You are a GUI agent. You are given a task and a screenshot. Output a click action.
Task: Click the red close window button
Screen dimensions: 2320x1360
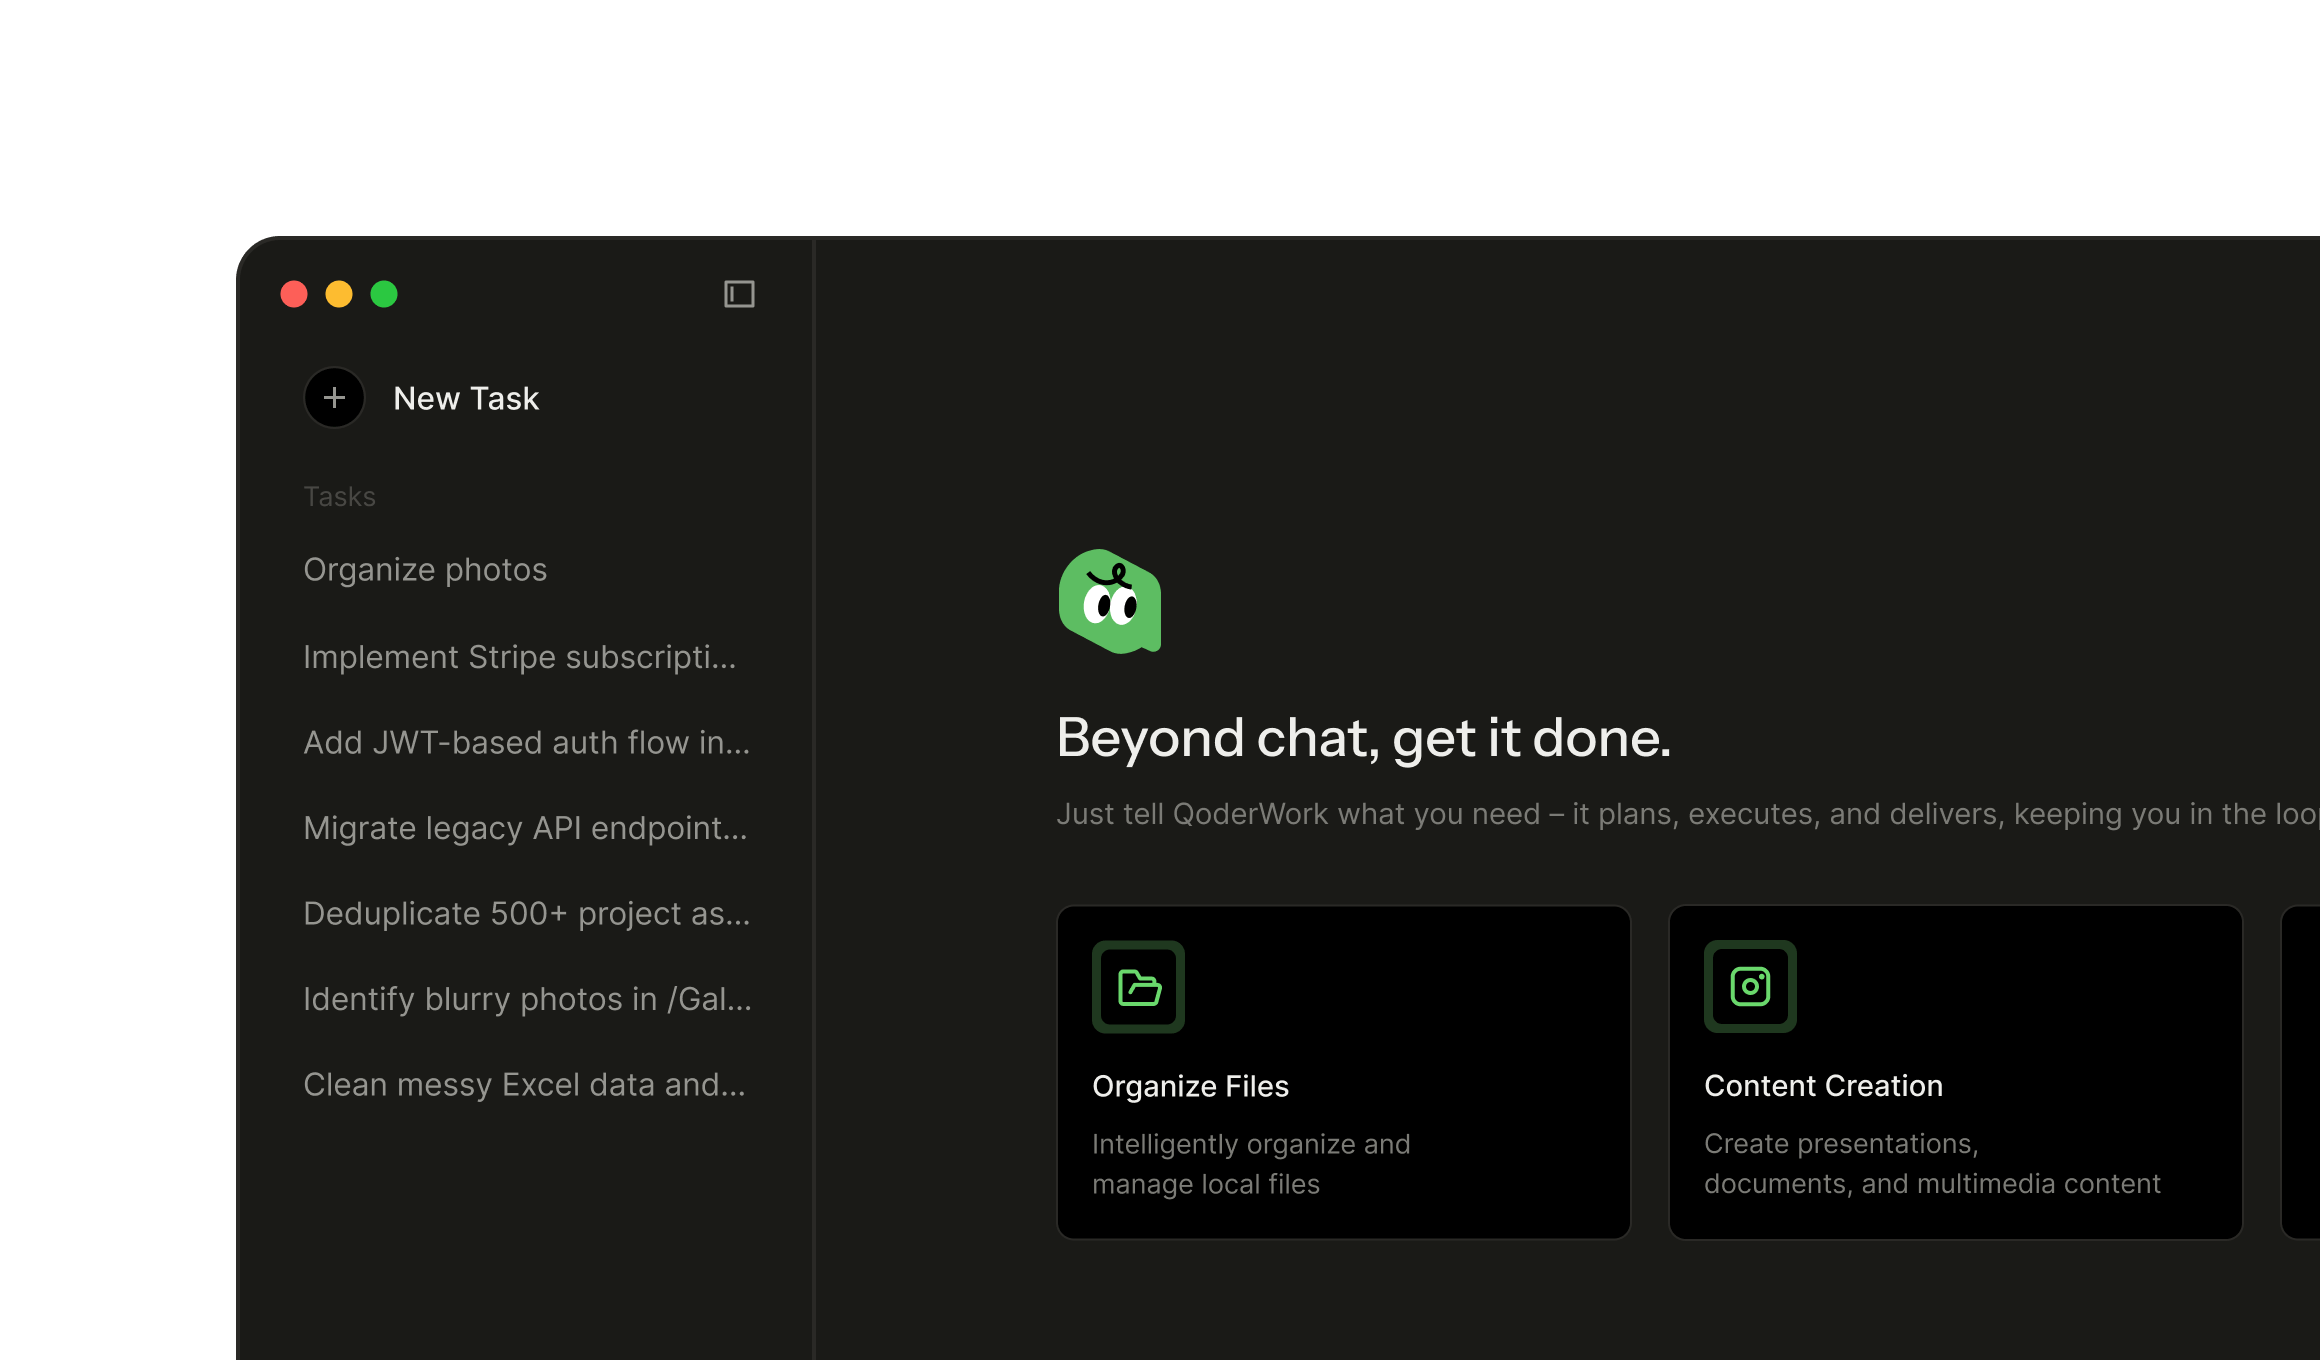(294, 294)
